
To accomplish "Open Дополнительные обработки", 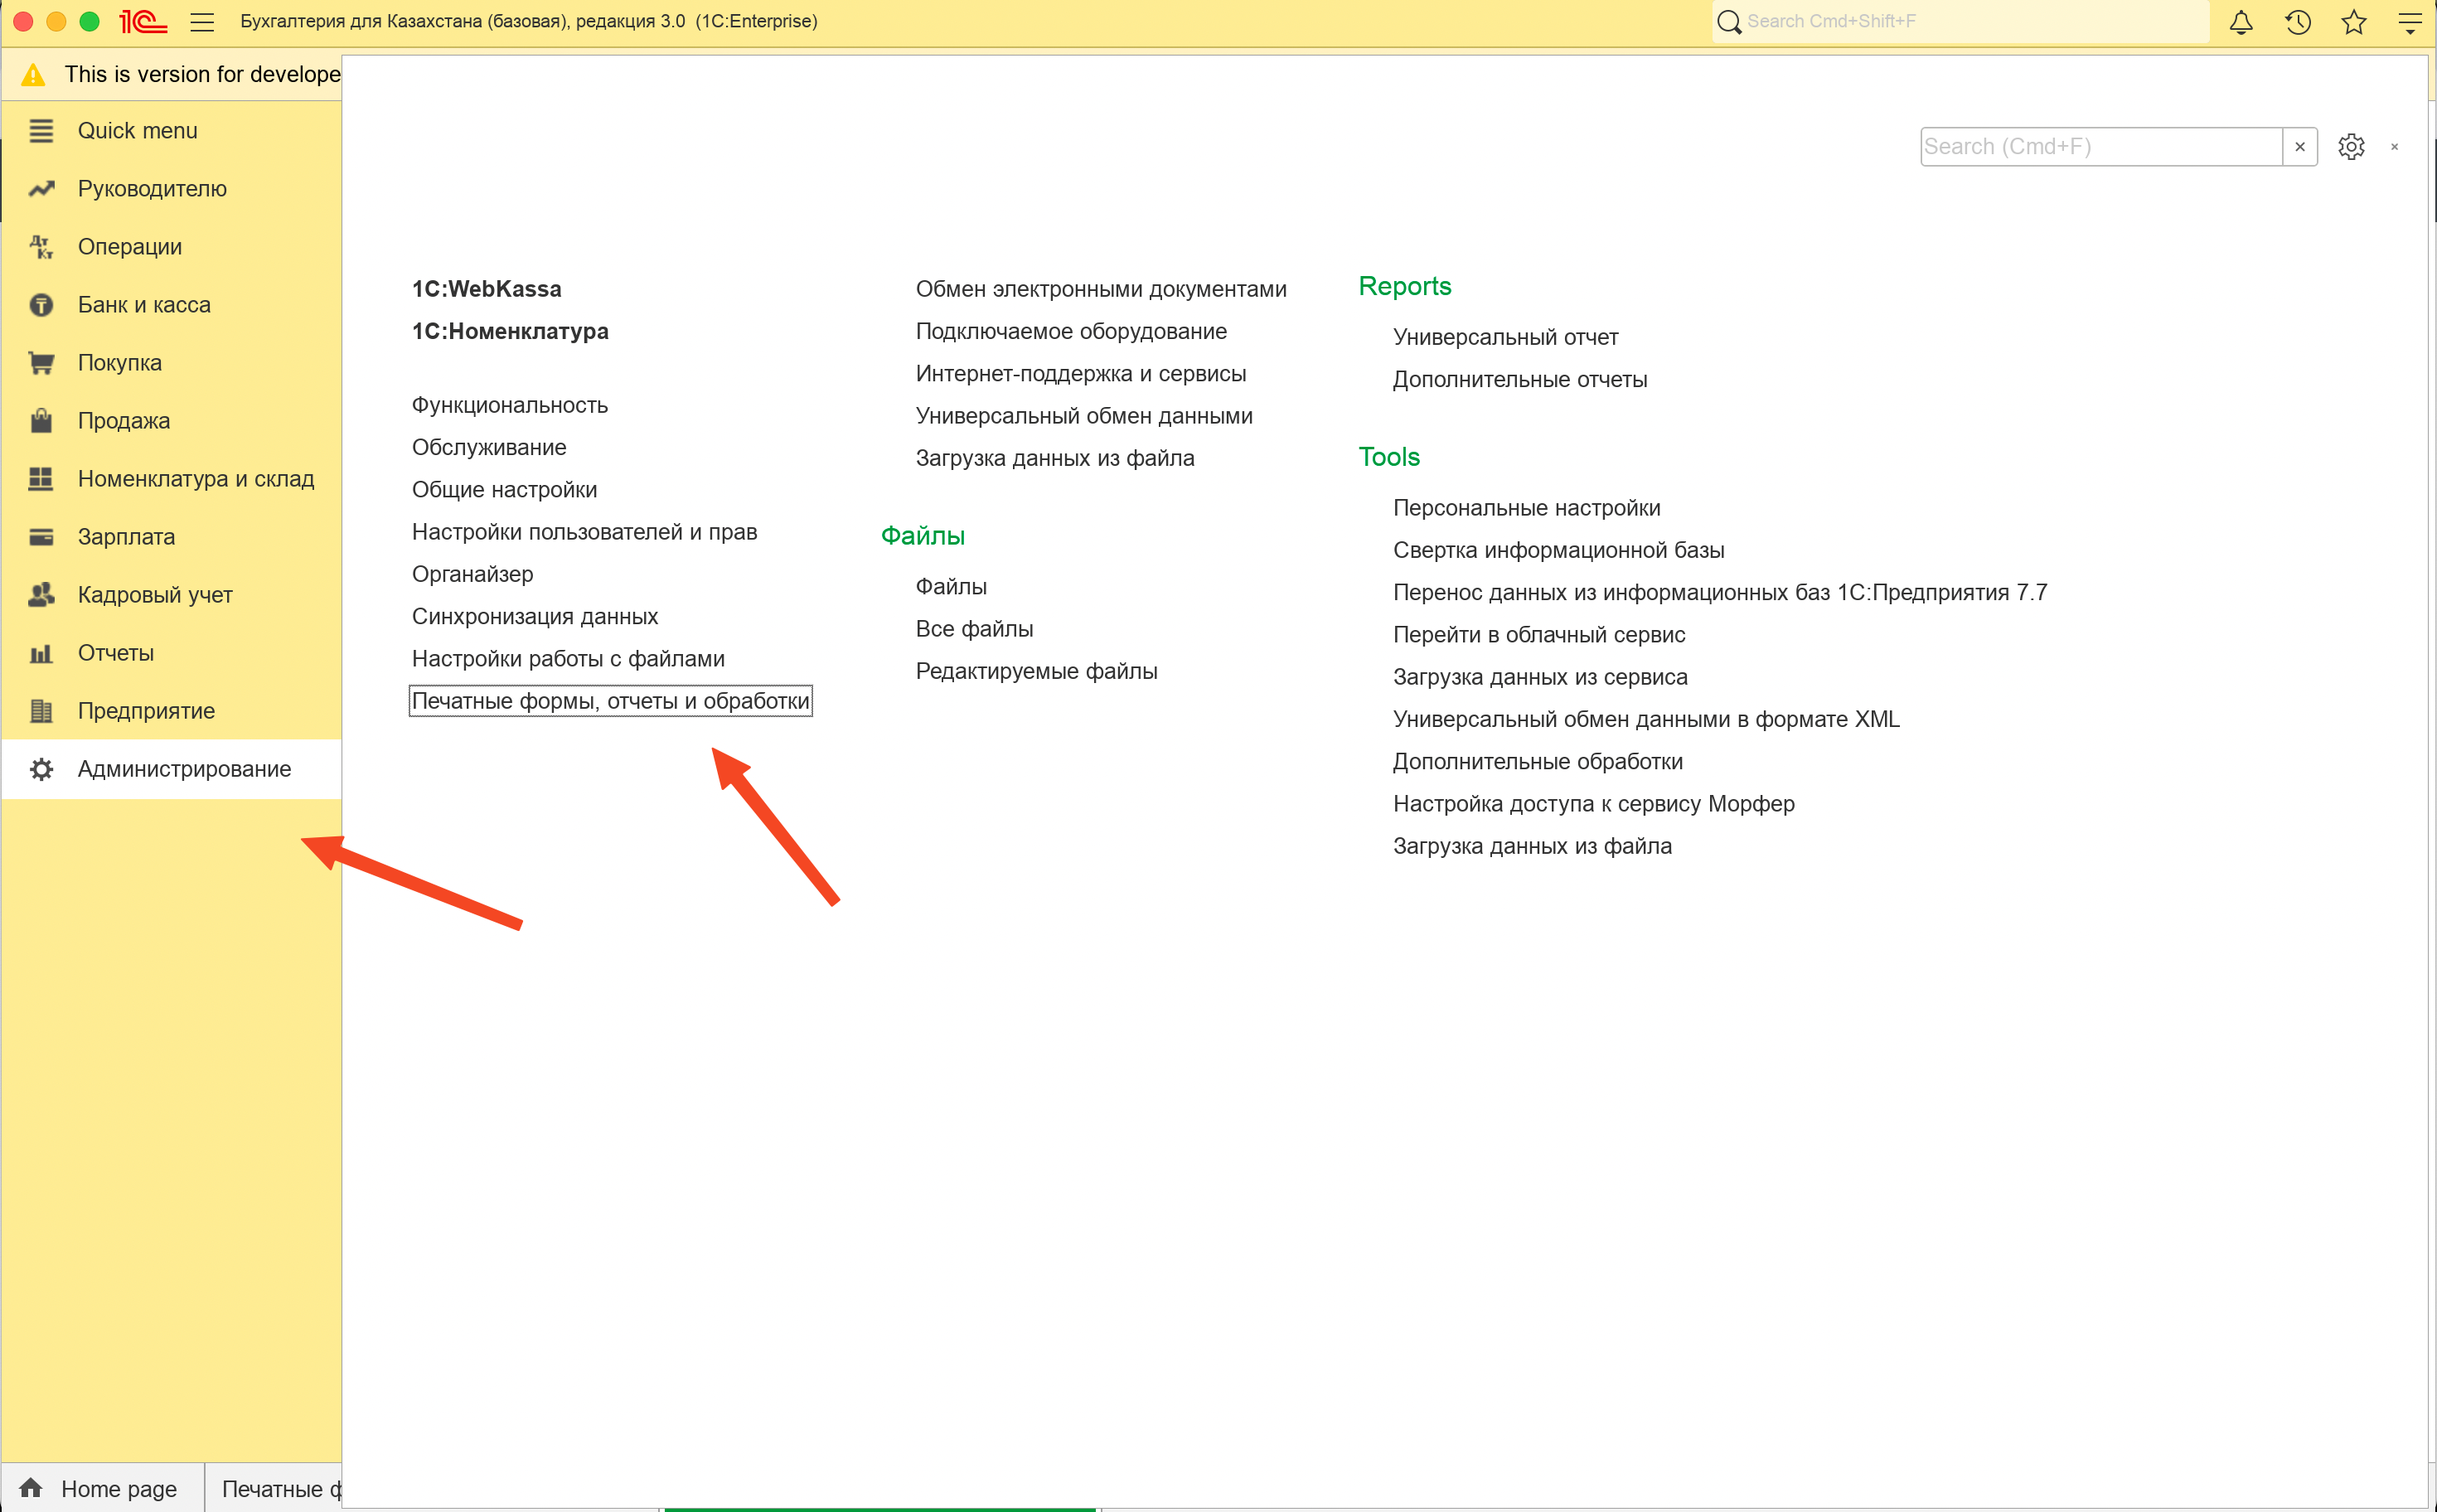I will [1538, 761].
